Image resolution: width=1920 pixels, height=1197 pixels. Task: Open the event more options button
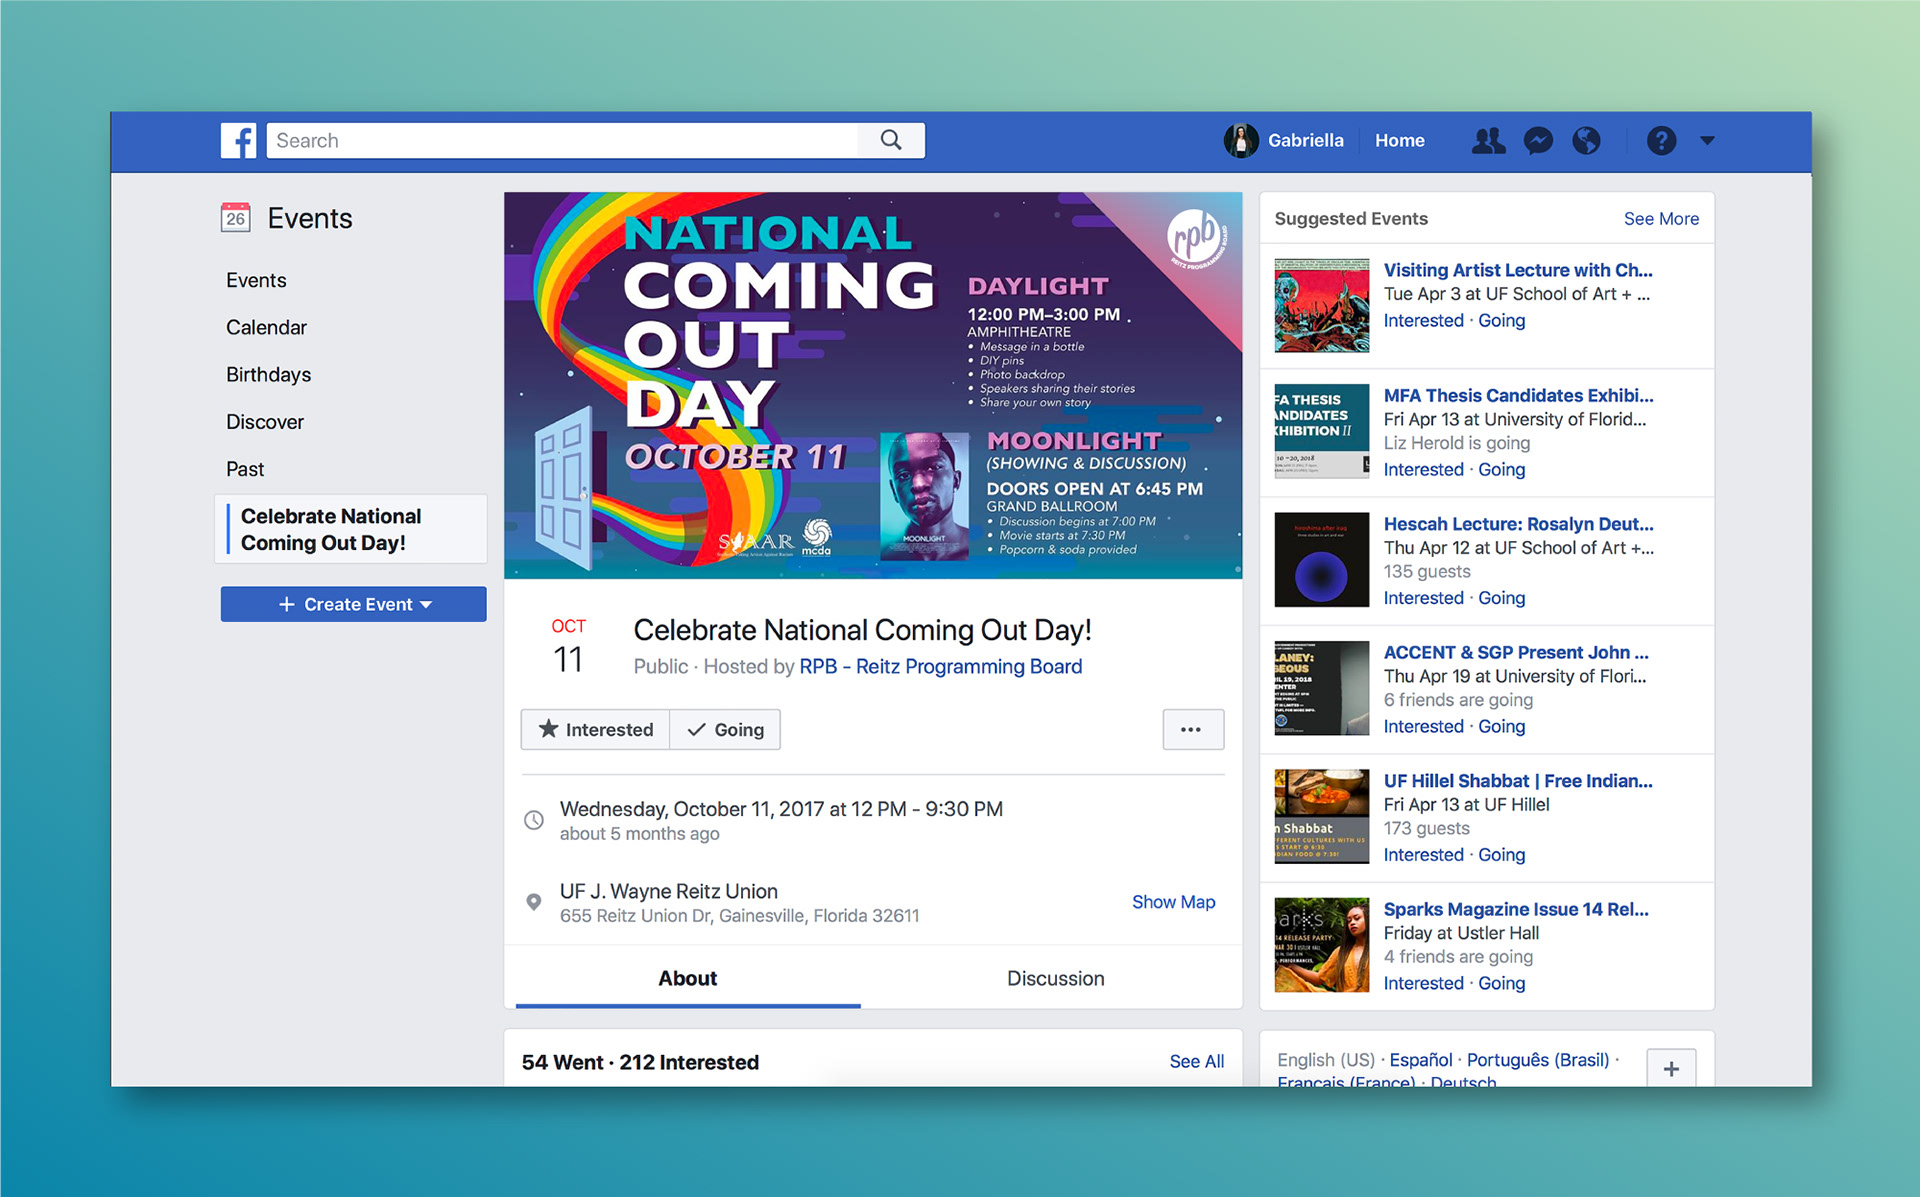click(x=1192, y=729)
